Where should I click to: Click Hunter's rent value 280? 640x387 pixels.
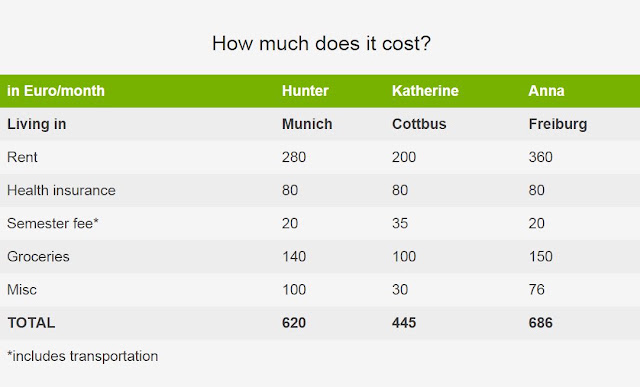294,157
